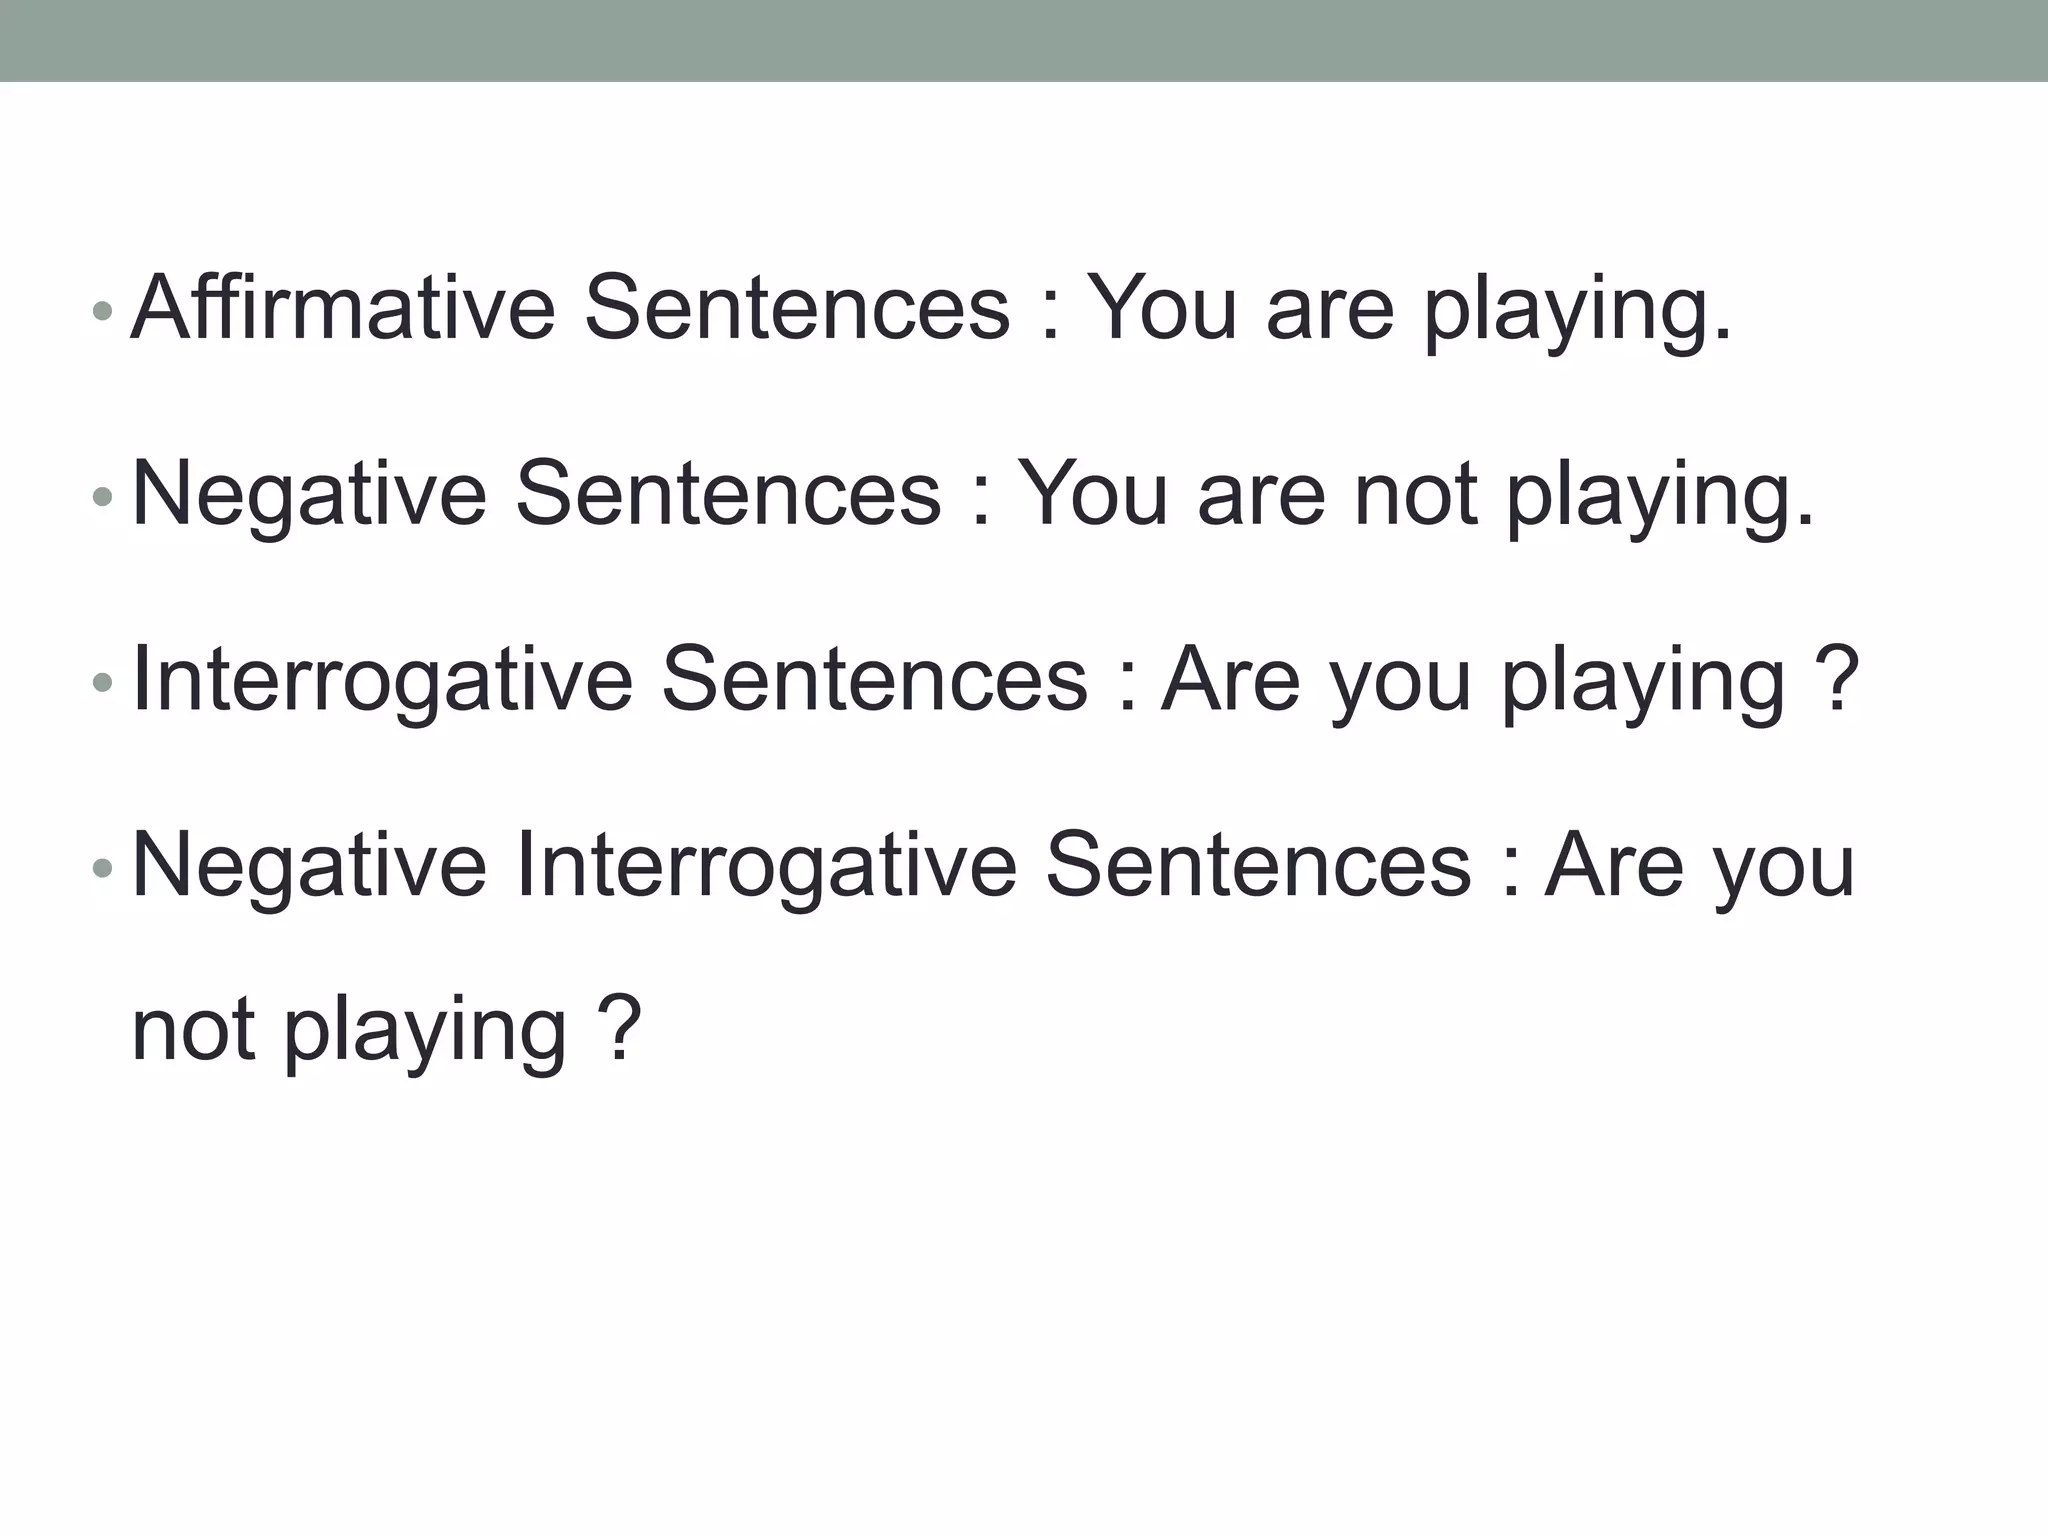This screenshot has height=1536, width=2048.
Task: Click the bullet before Interrogative Sentences line
Action: pyautogui.click(x=101, y=683)
